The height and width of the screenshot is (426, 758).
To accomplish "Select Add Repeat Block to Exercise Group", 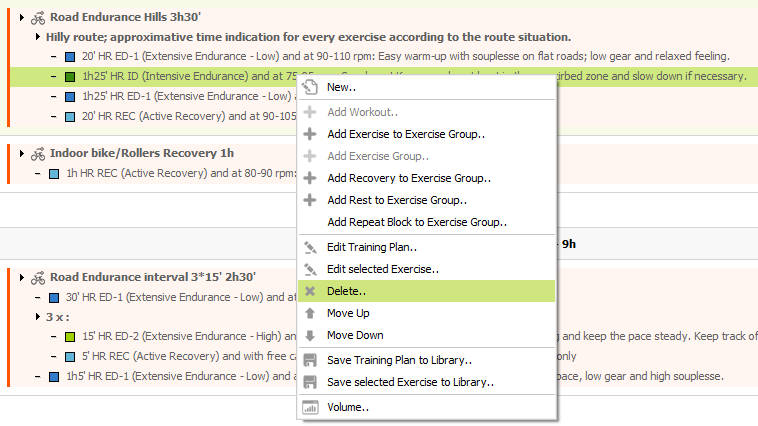I will click(x=416, y=222).
